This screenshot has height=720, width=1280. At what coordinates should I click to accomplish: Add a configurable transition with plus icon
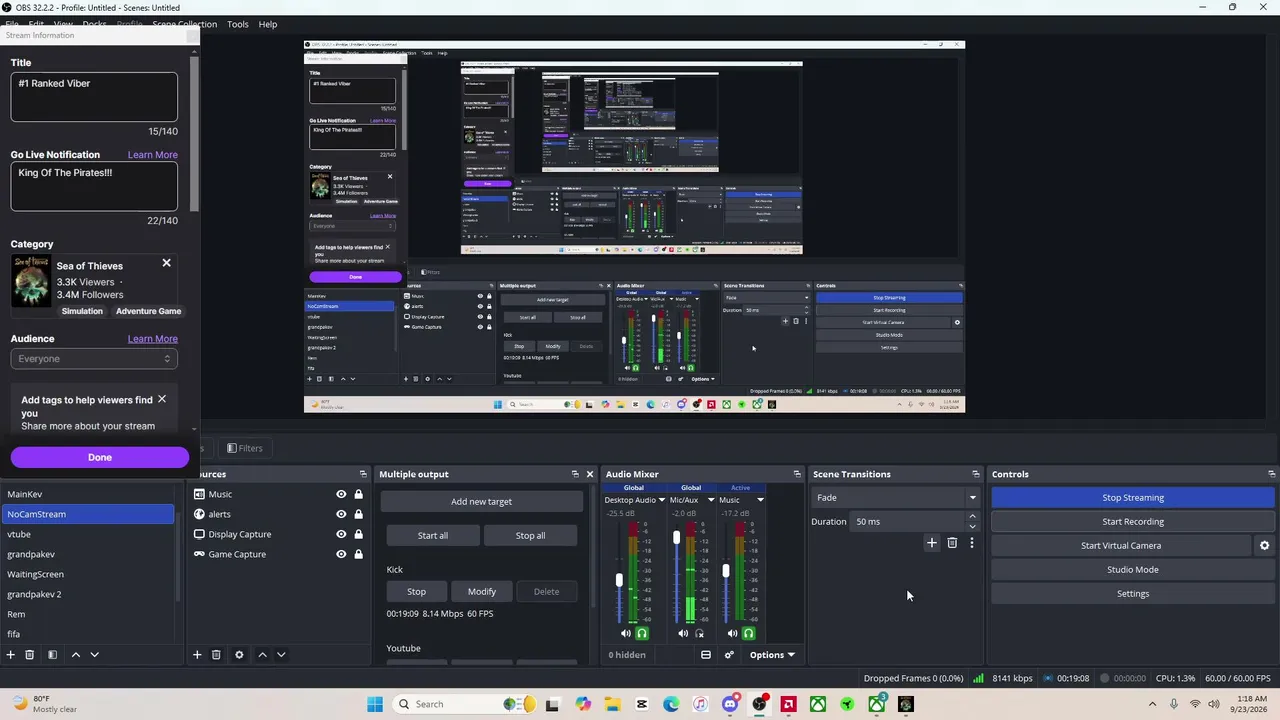coord(932,543)
